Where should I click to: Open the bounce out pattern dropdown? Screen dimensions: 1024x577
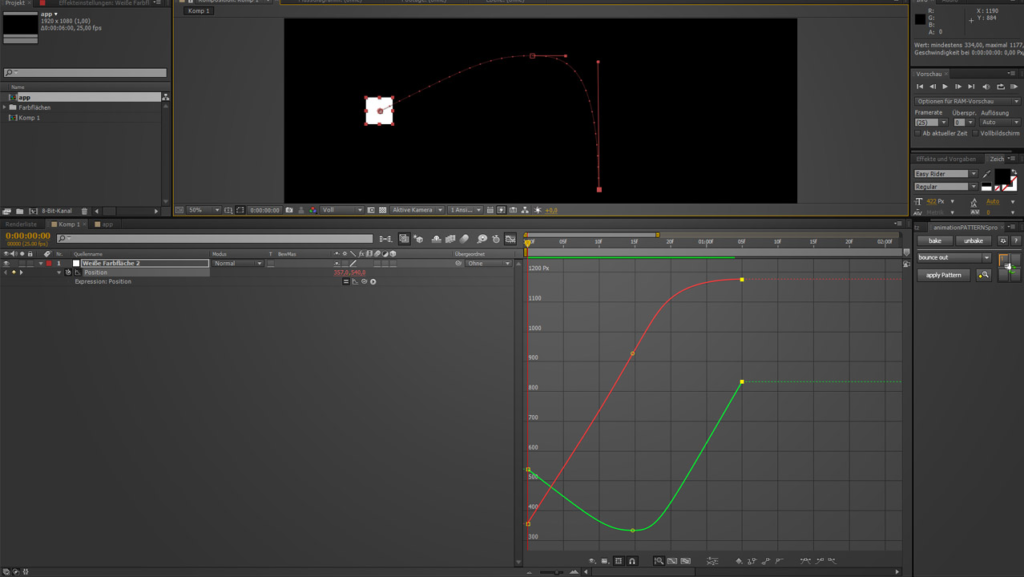986,257
